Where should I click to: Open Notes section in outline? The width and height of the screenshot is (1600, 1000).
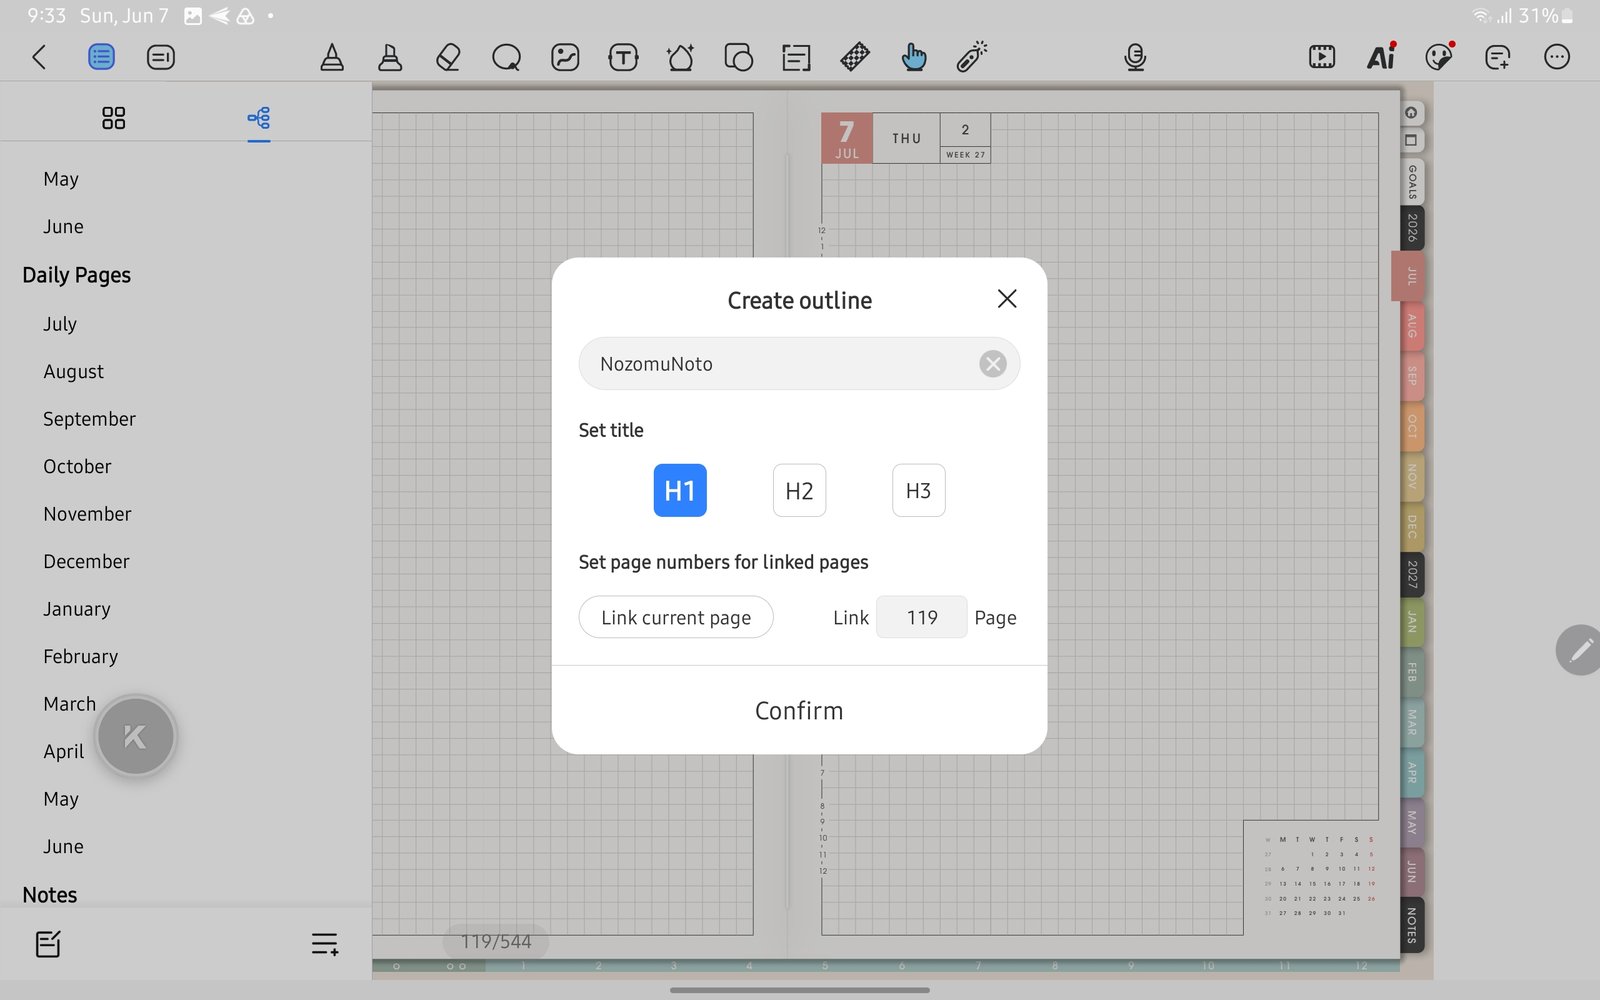click(x=50, y=895)
